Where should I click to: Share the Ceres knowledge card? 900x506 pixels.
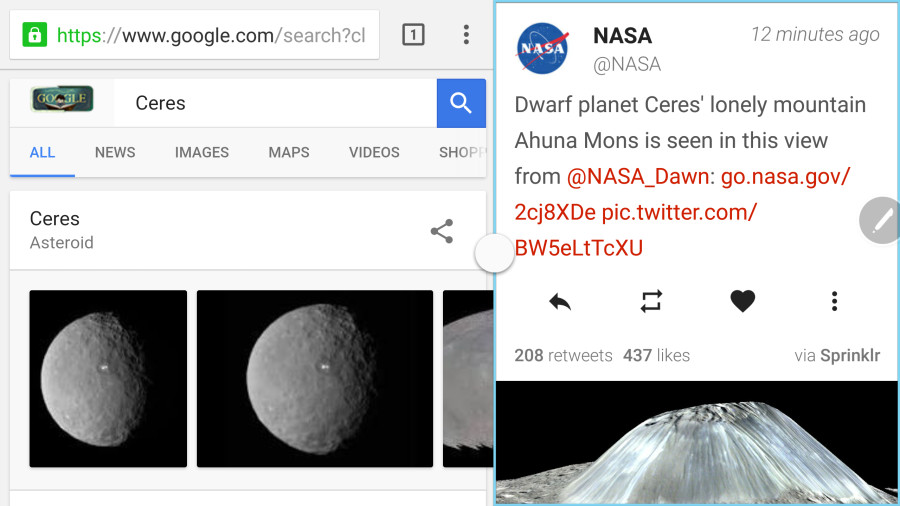click(x=442, y=231)
